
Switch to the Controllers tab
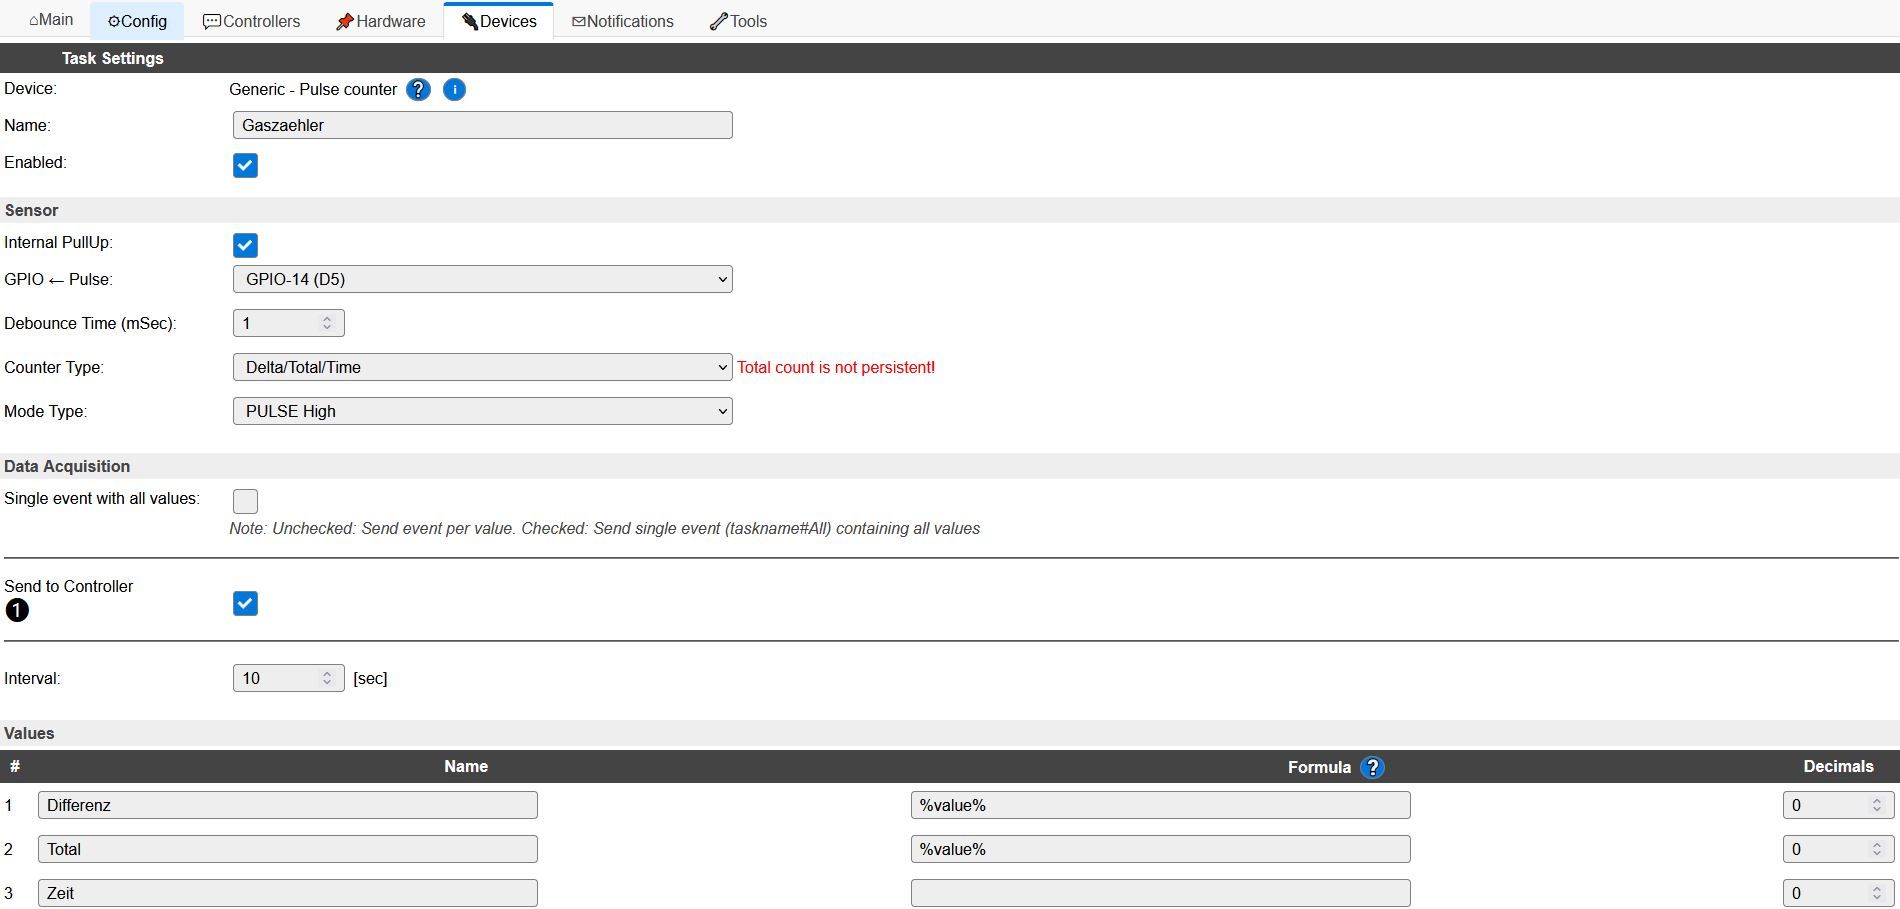coord(251,21)
